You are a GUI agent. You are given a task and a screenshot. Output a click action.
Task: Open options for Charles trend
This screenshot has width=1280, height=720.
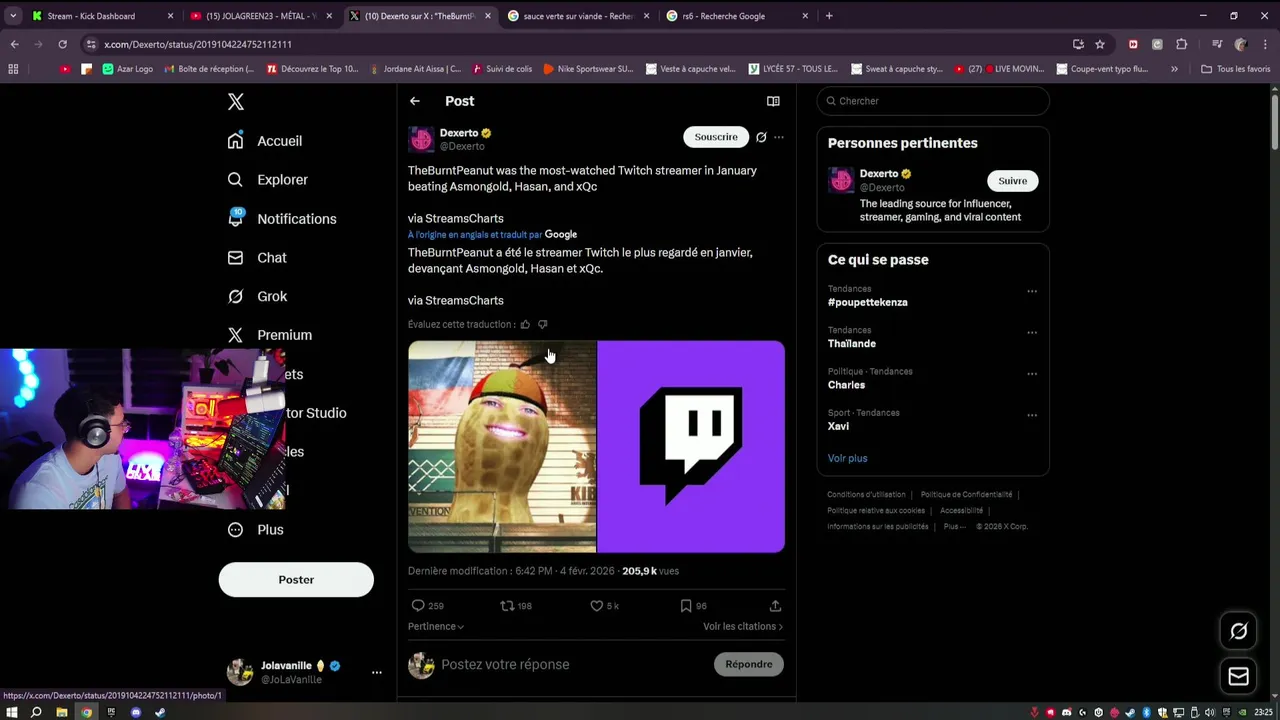(x=1032, y=374)
